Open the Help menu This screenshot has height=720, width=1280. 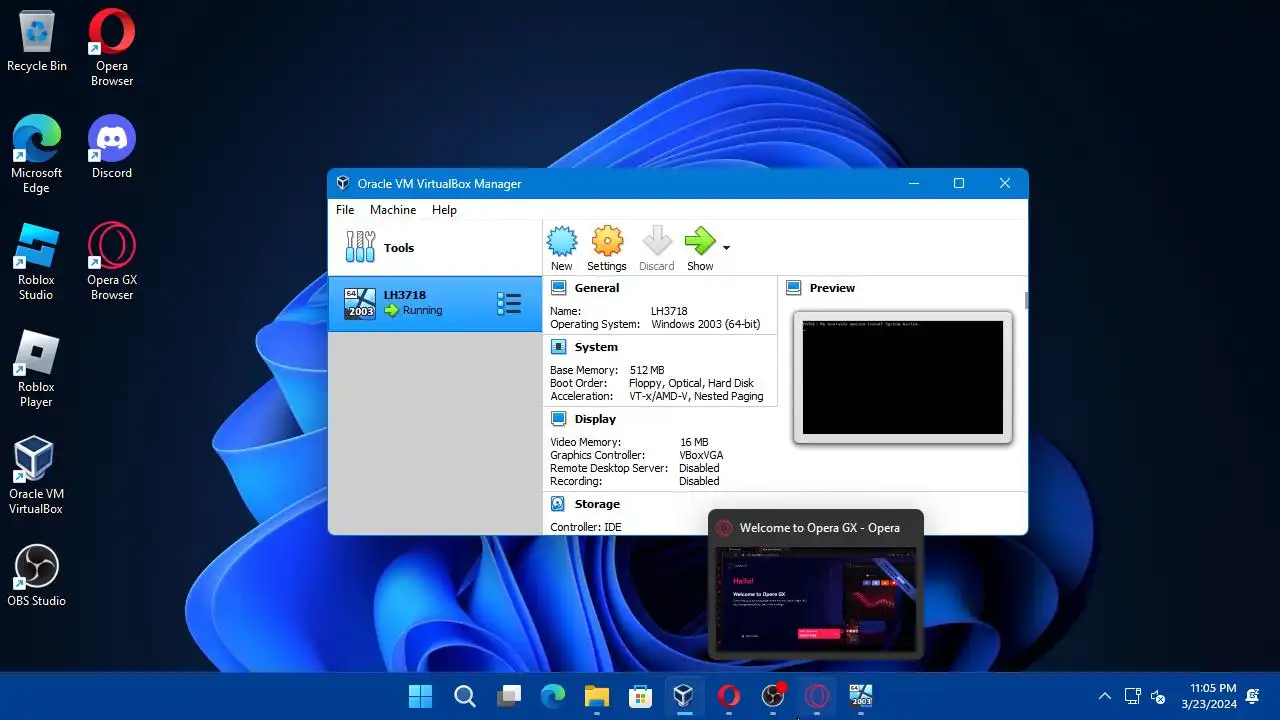[x=444, y=210]
